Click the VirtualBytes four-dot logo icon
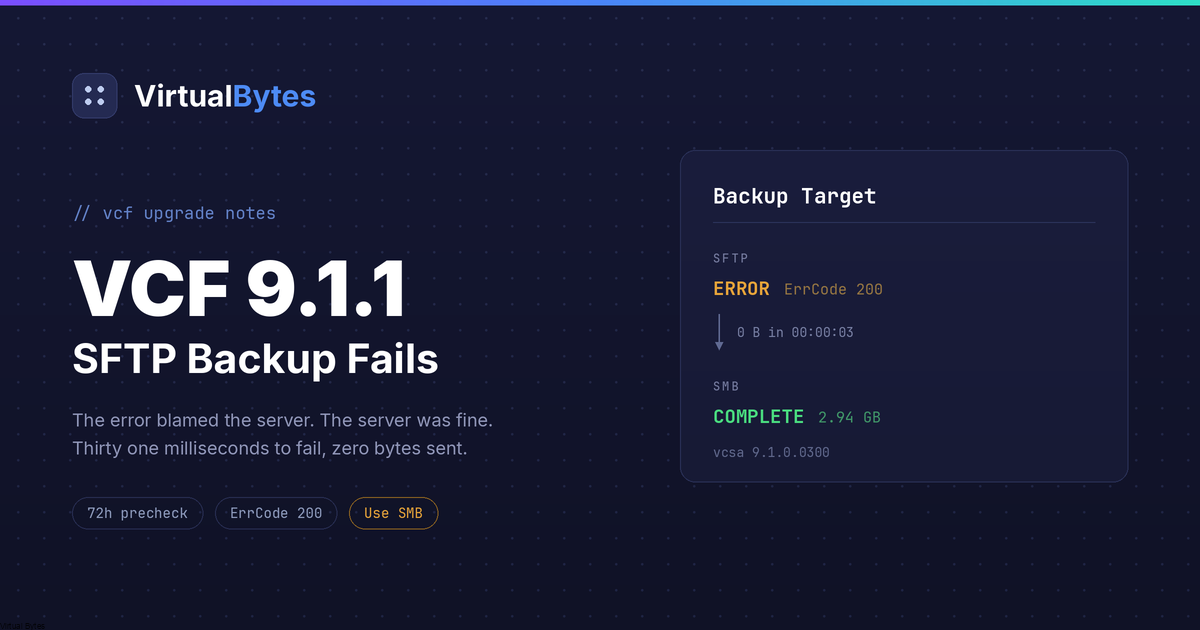1200x630 pixels. (95, 96)
